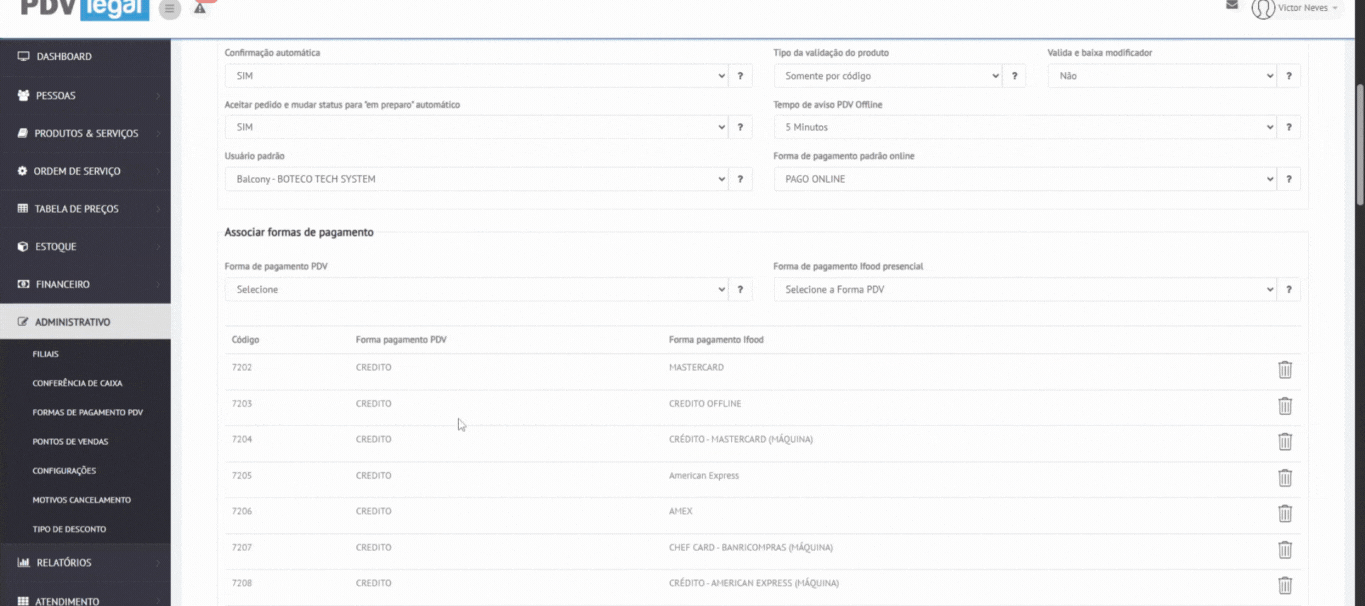The height and width of the screenshot is (606, 1365).
Task: Open the messages envelope icon
Action: (x=1232, y=6)
